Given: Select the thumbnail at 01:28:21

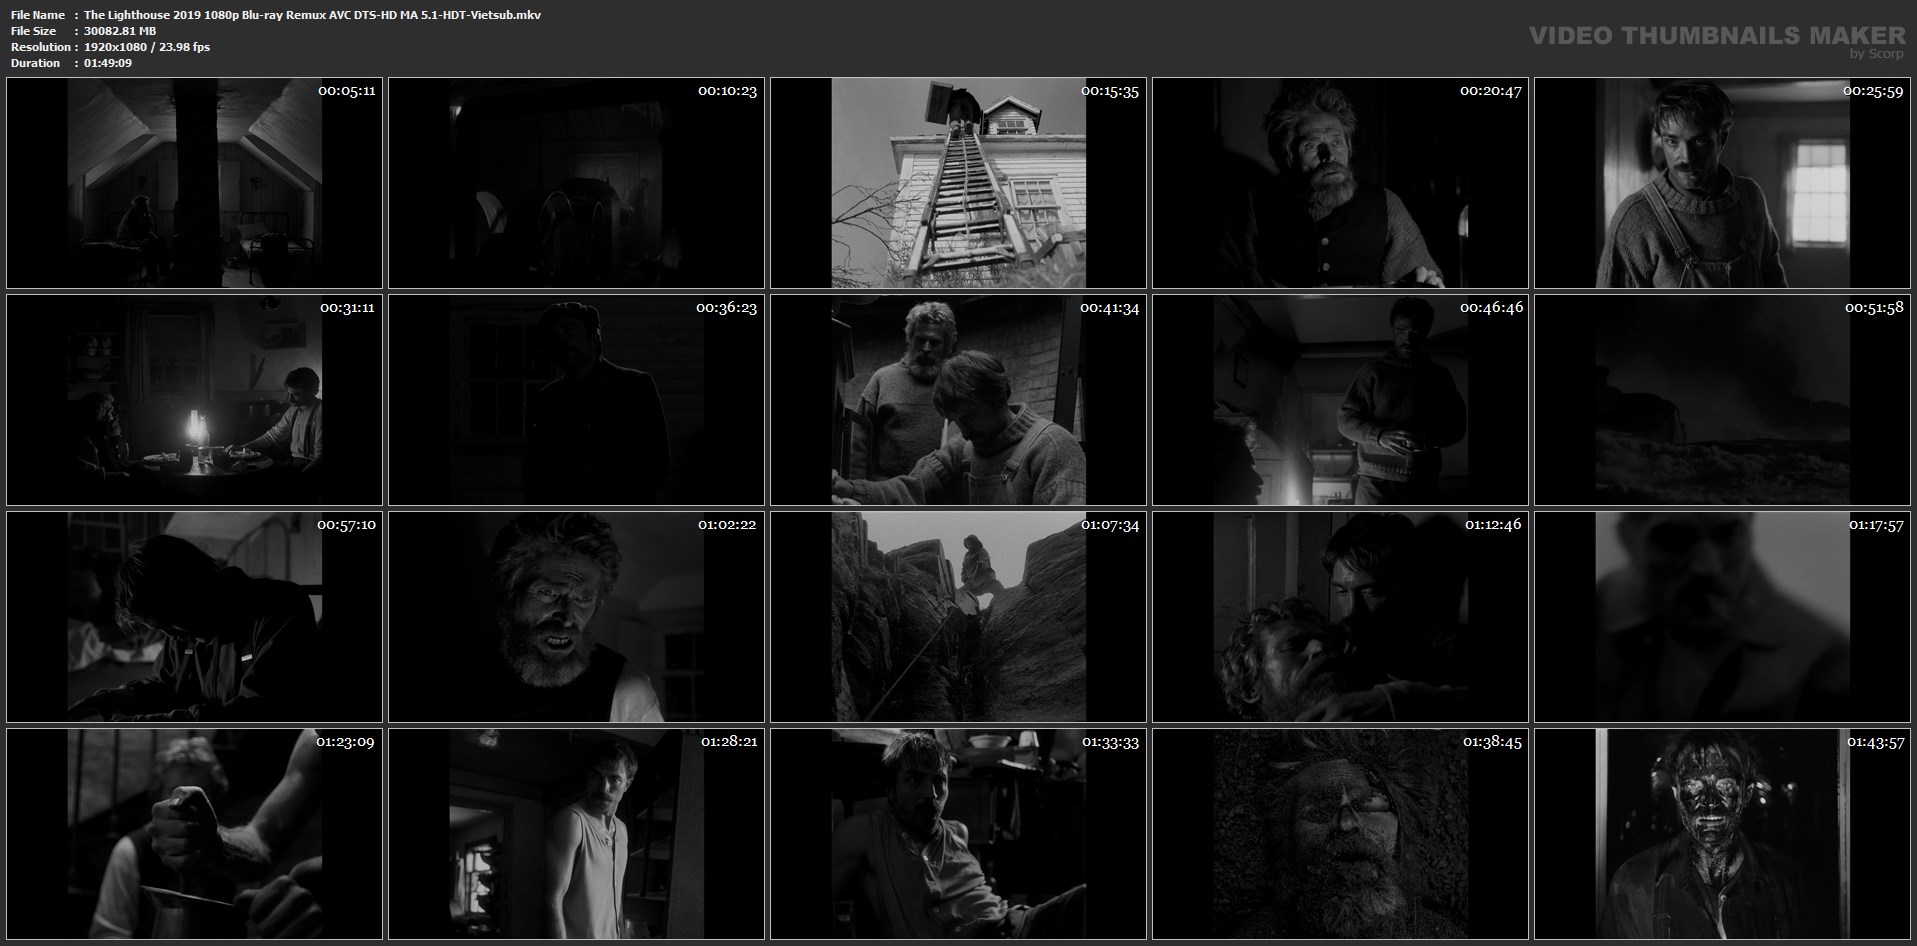Looking at the screenshot, I should coord(576,834).
